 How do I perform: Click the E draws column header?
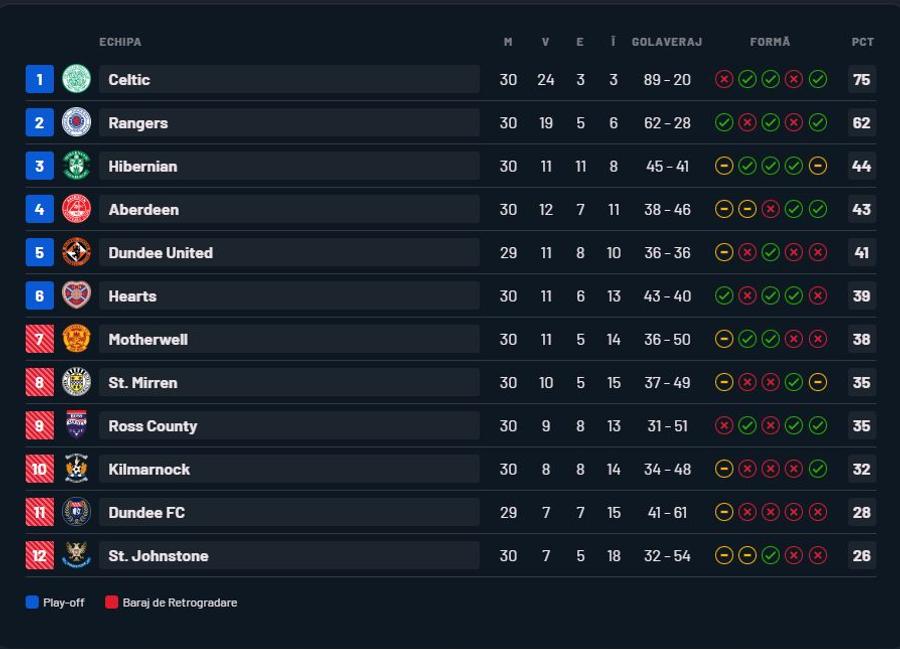pos(580,42)
